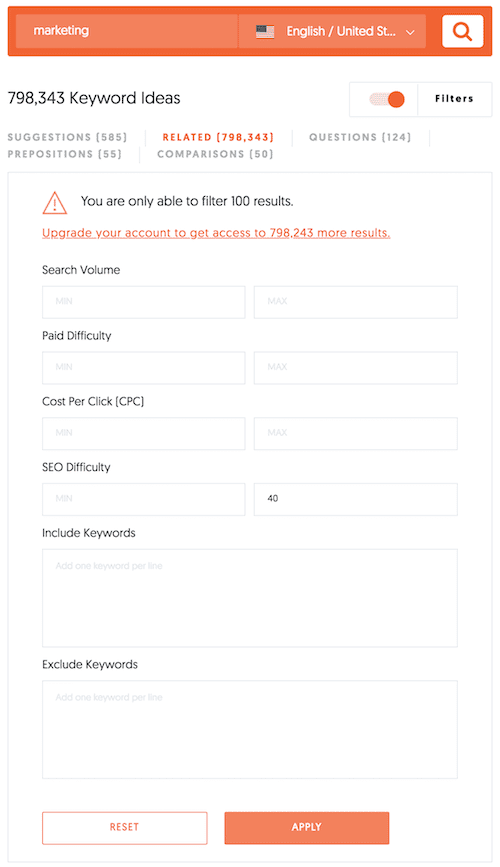Click the Search Volume MIN field
This screenshot has height=867, width=500.
(143, 301)
